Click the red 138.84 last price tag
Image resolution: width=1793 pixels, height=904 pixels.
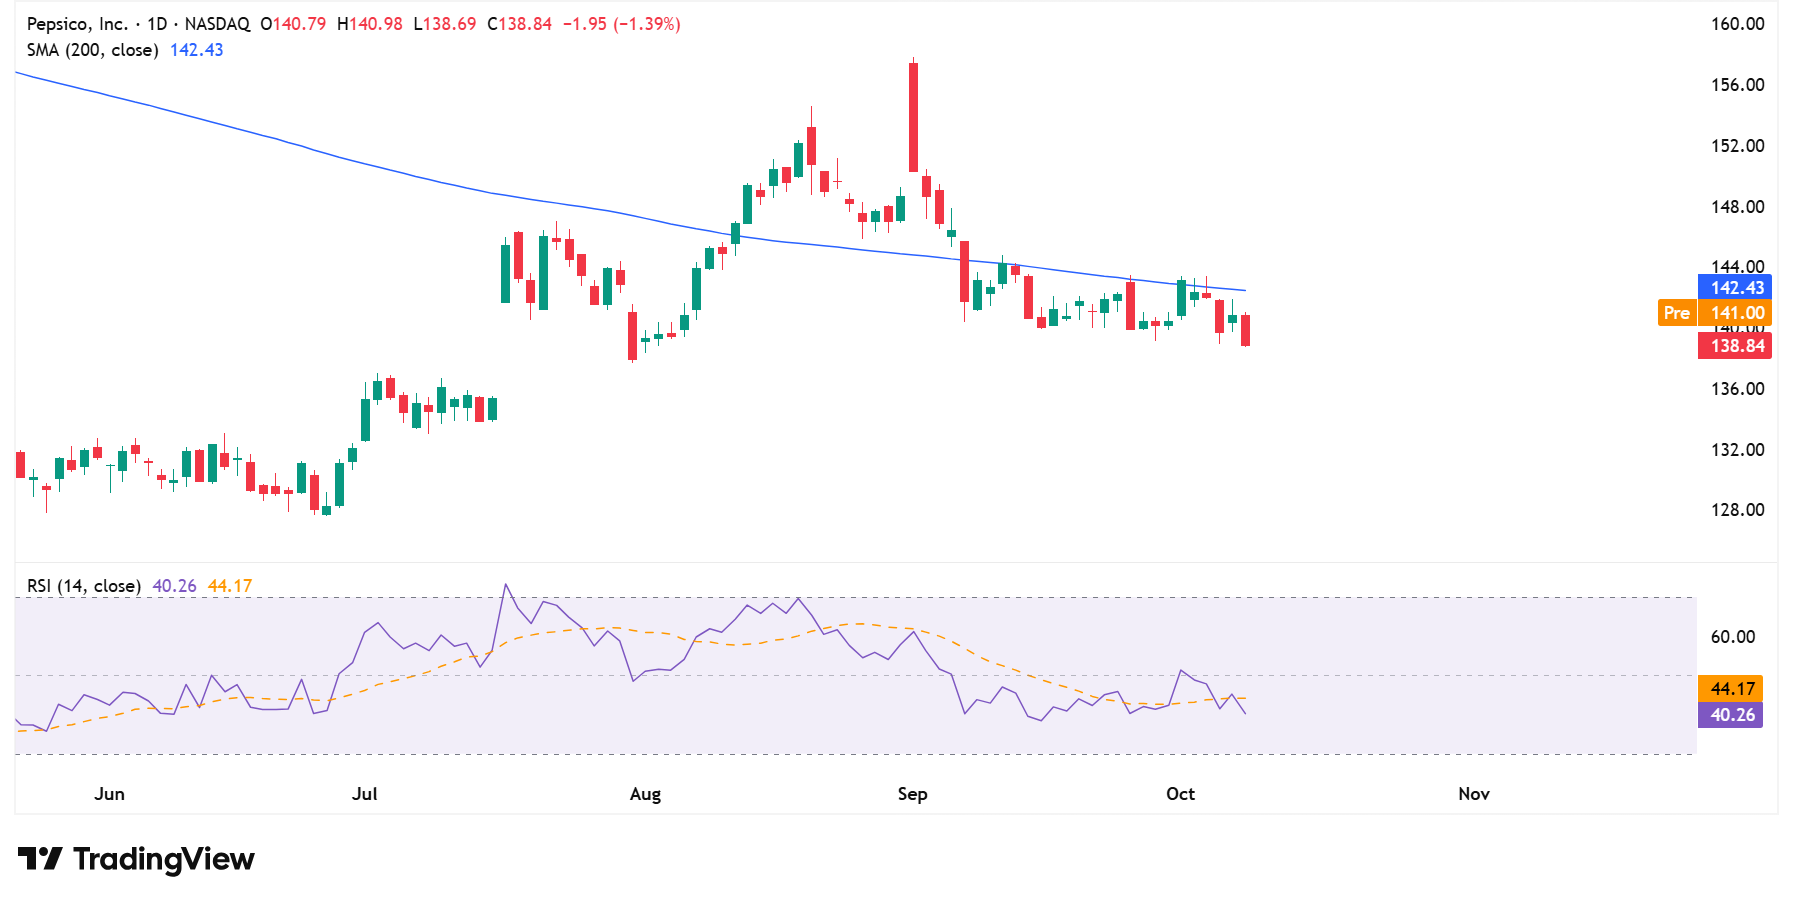[x=1735, y=346]
